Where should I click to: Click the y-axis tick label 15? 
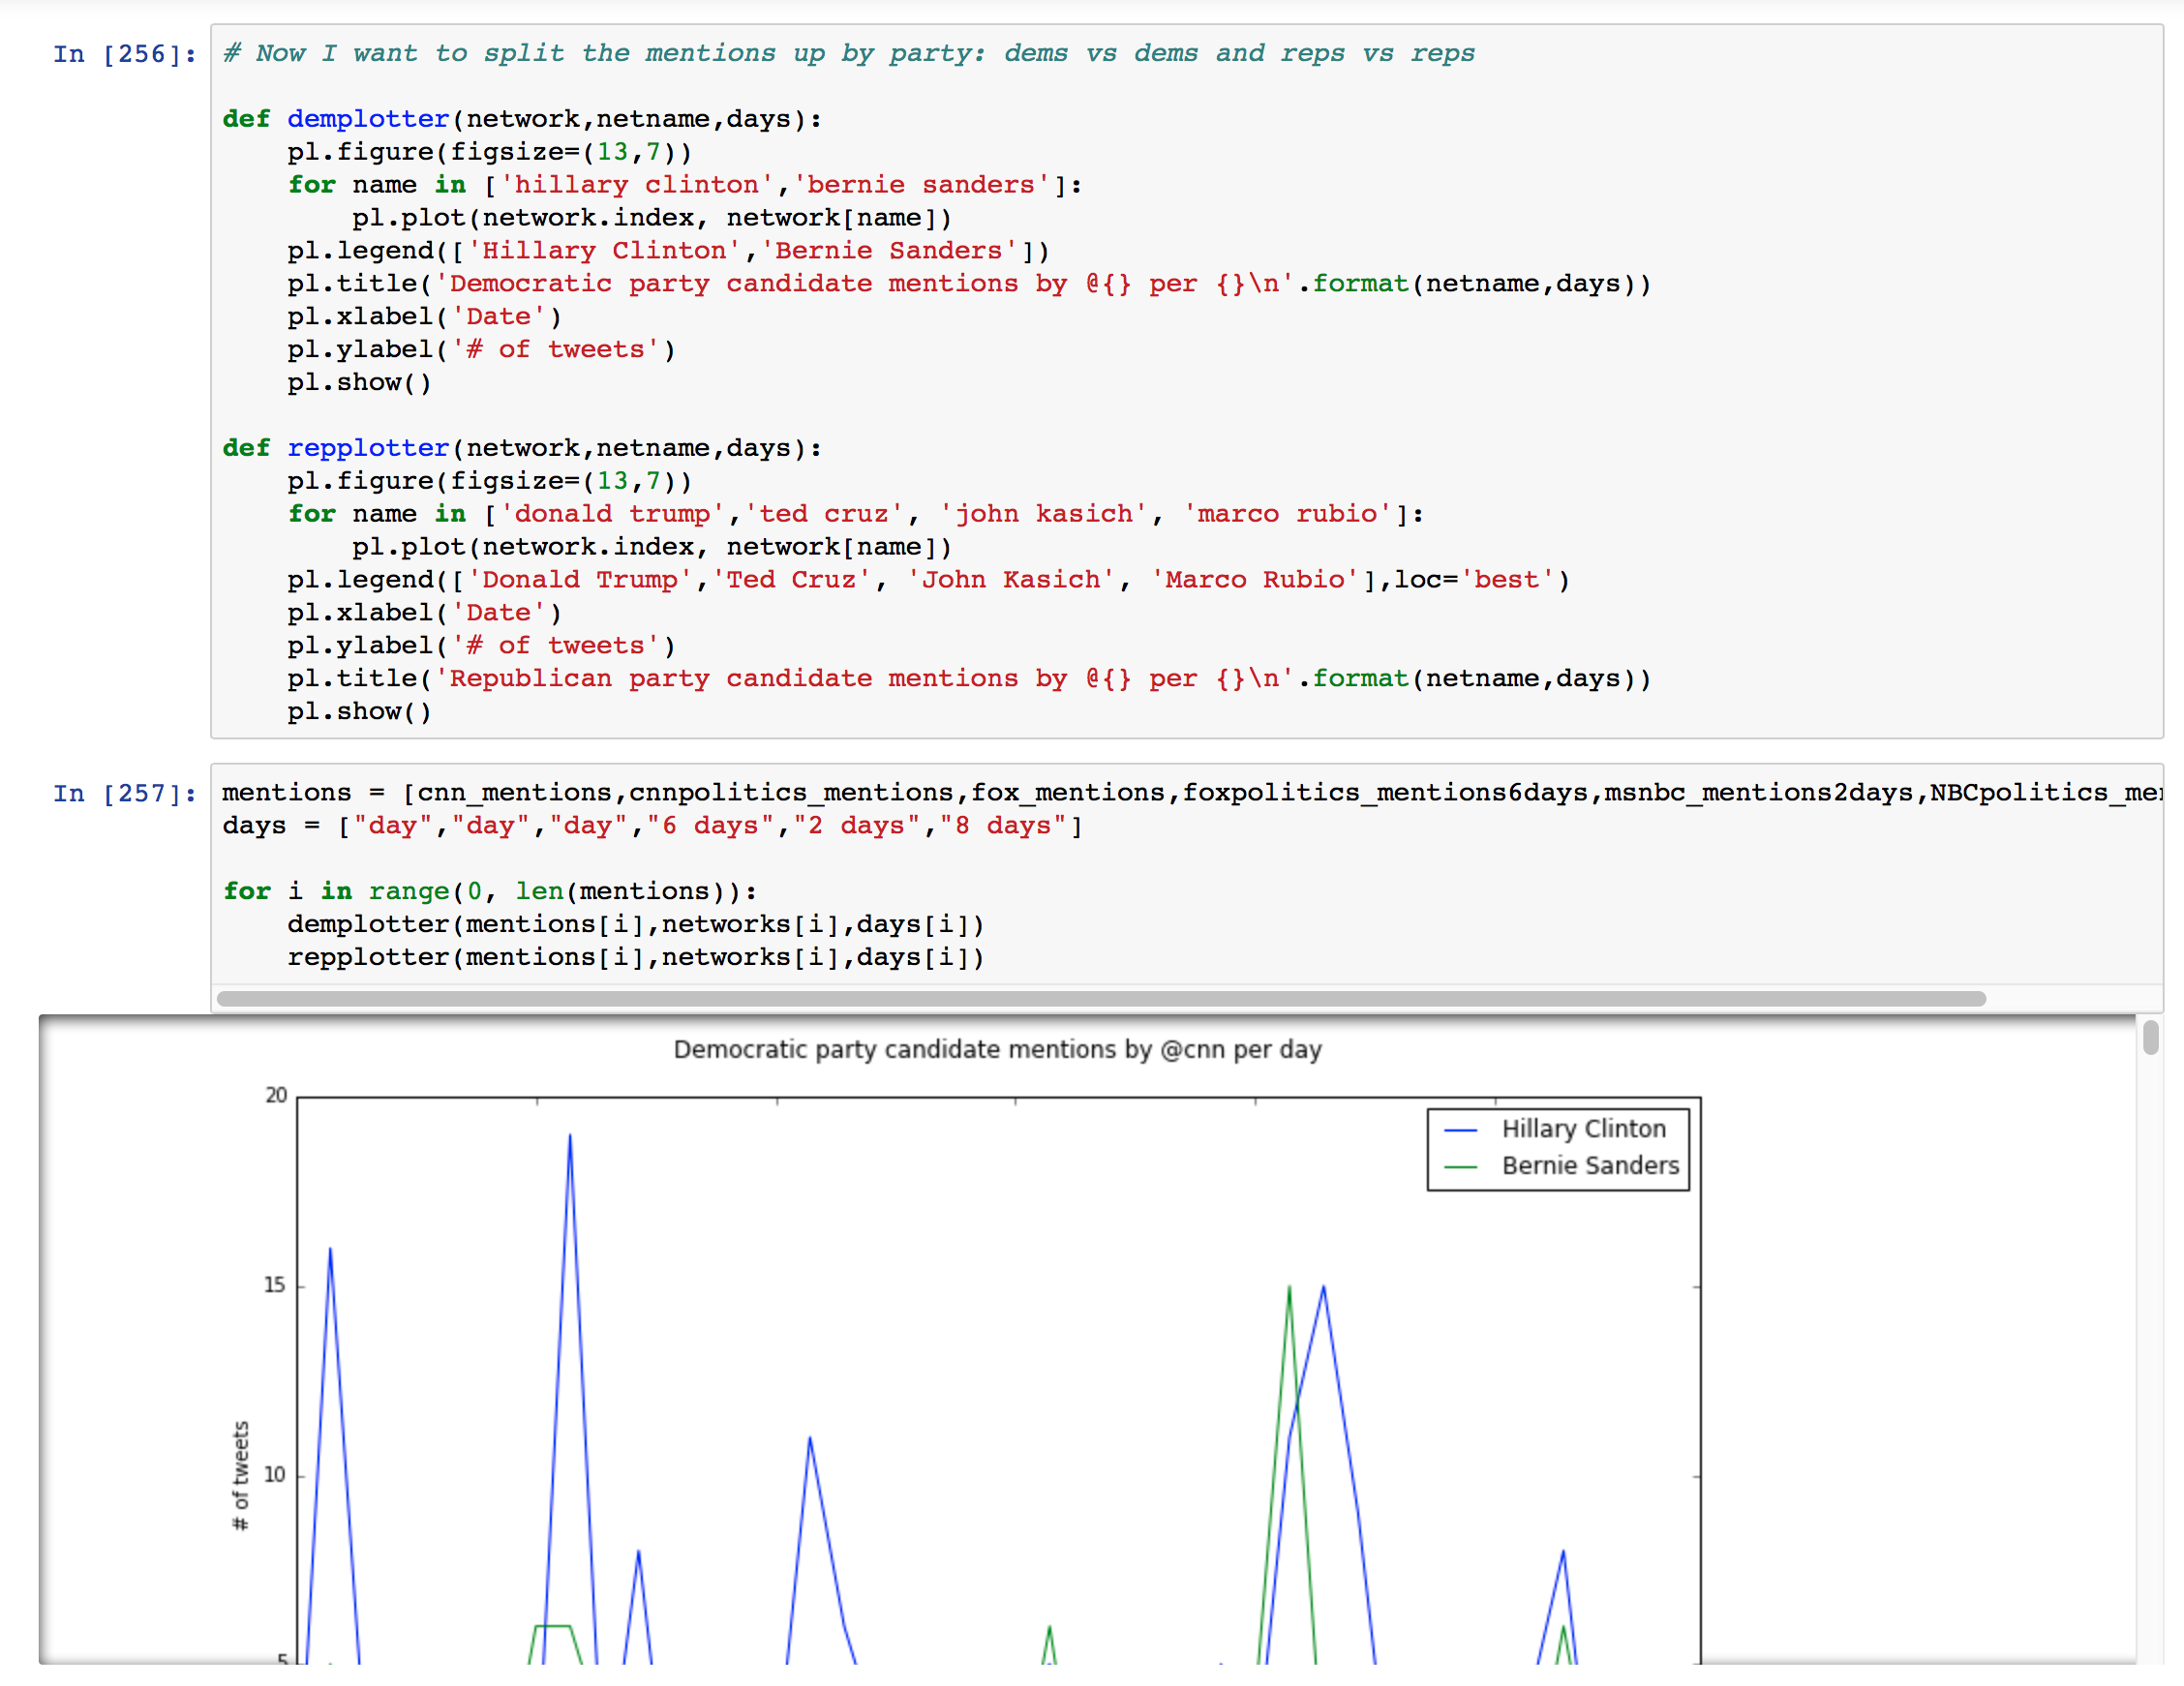(x=275, y=1286)
